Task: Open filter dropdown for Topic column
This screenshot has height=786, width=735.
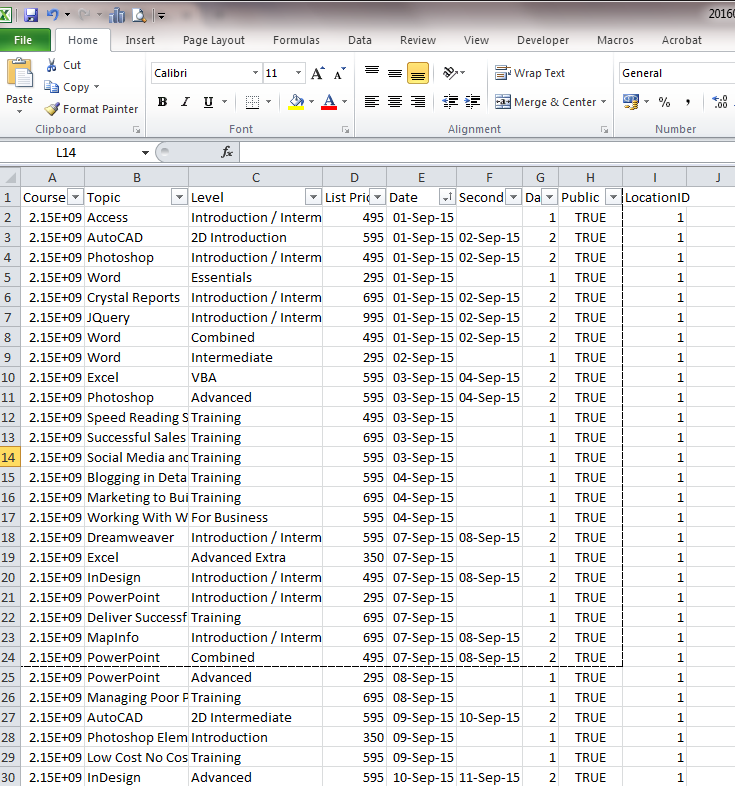Action: point(179,197)
